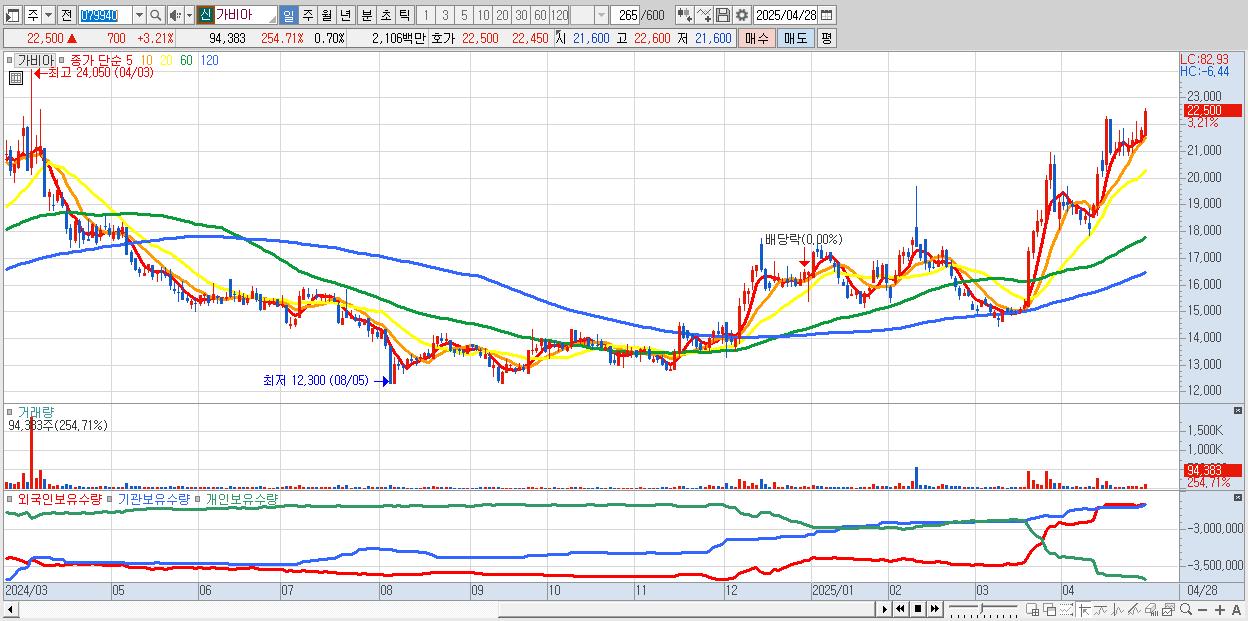
Task: Click the 10 period button
Action: tap(483, 15)
